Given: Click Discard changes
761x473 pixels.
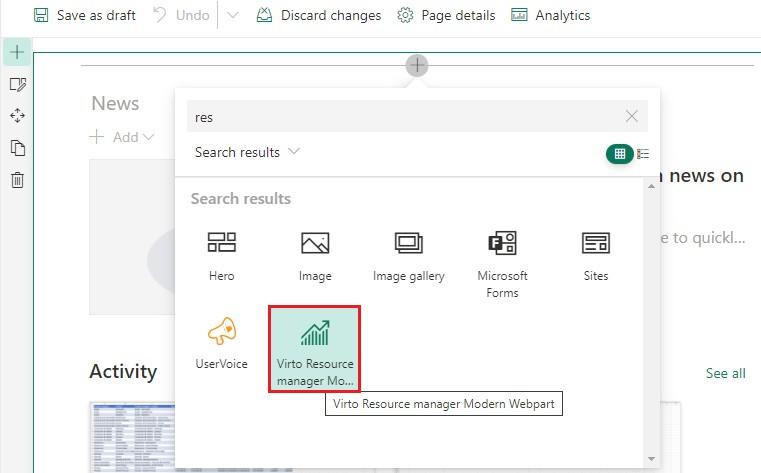Looking at the screenshot, I should point(319,16).
